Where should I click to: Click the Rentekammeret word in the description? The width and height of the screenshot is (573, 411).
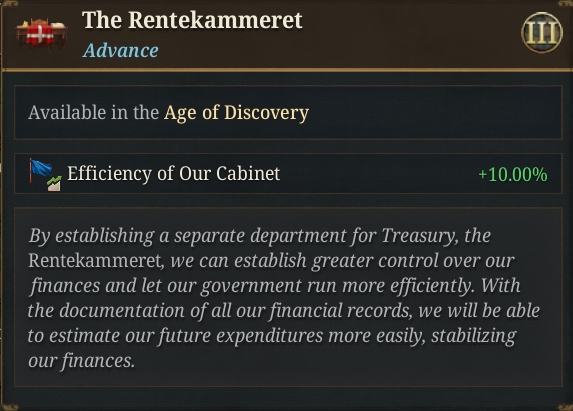[96, 260]
